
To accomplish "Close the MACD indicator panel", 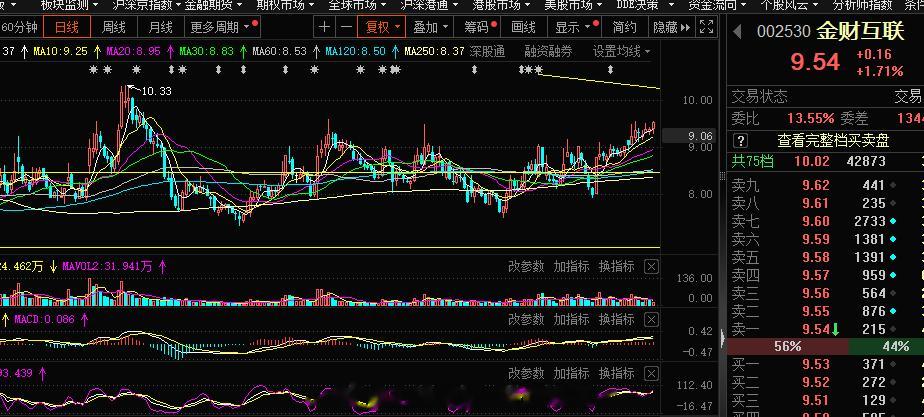I will [651, 320].
